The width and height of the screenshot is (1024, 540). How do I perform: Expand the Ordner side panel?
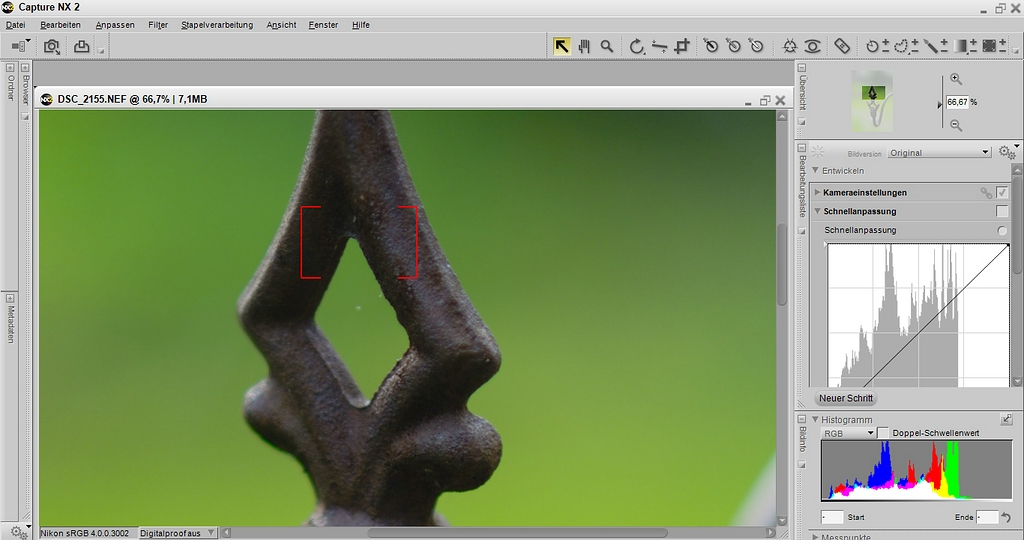click(10, 67)
